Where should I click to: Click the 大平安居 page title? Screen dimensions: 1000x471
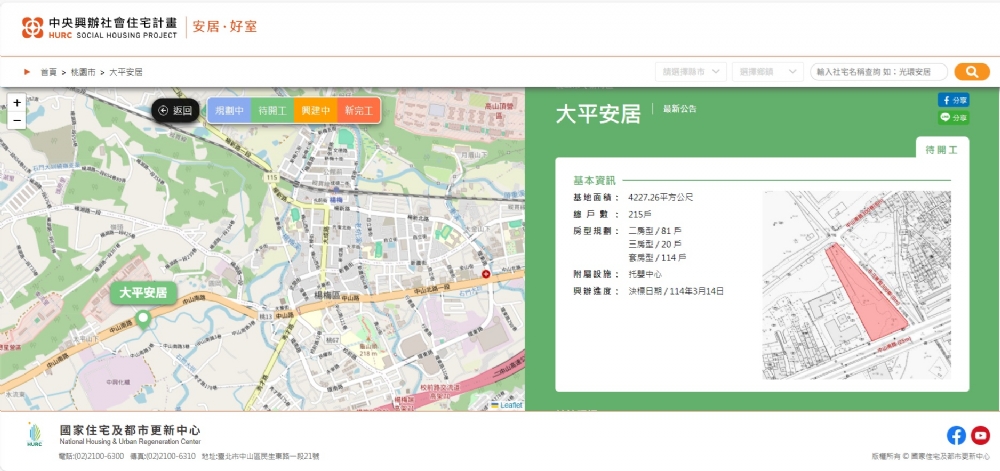pos(598,114)
